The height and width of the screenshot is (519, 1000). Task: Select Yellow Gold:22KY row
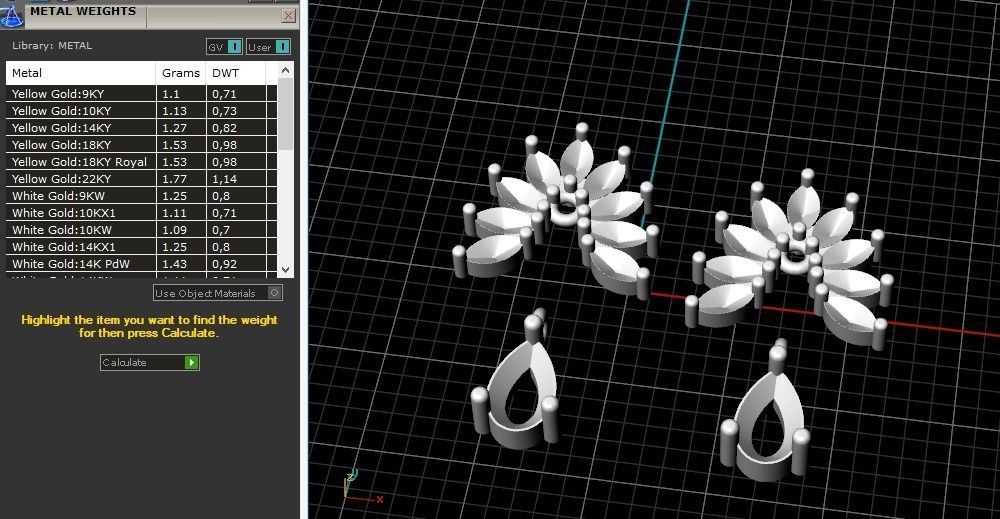pos(142,179)
